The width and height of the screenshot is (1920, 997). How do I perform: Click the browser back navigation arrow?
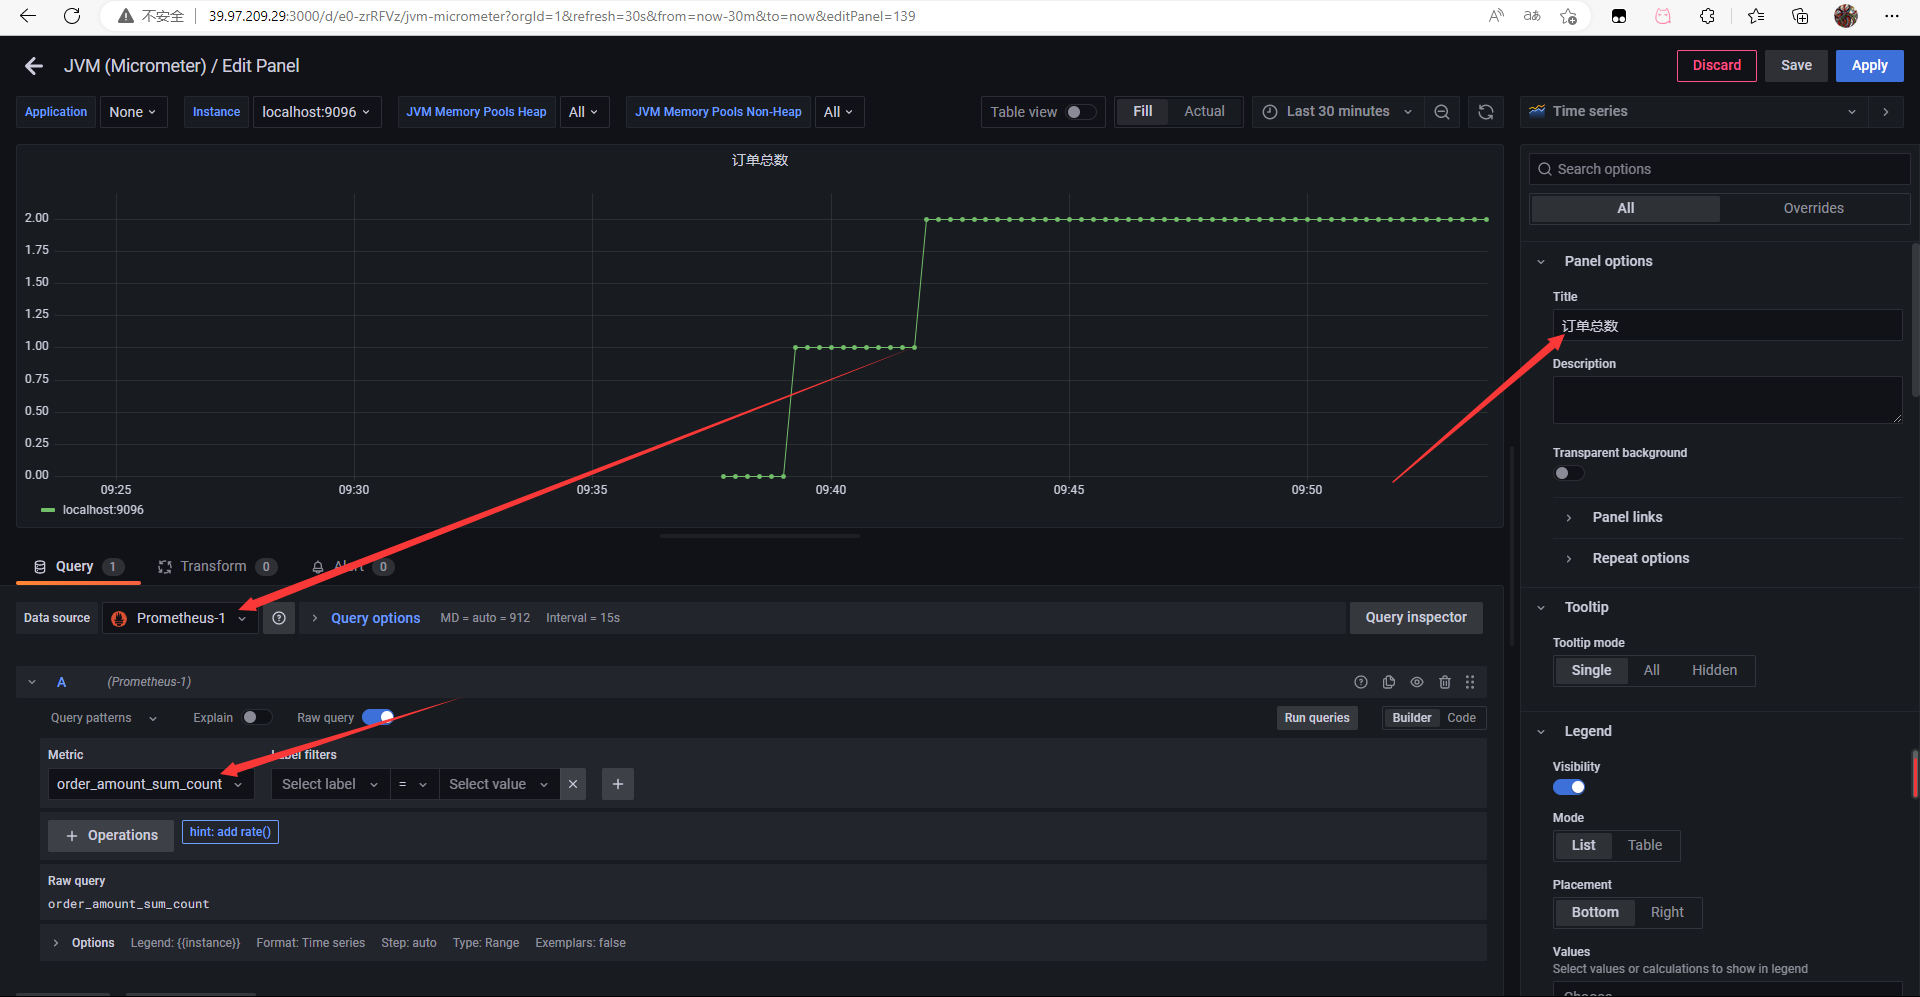click(28, 16)
